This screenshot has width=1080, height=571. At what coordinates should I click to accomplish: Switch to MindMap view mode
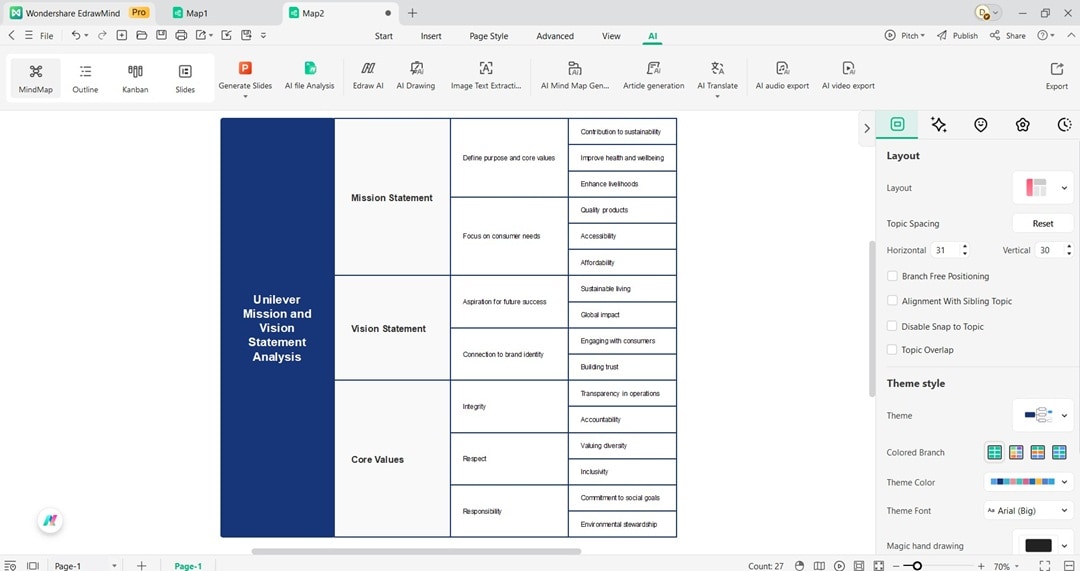click(x=36, y=78)
